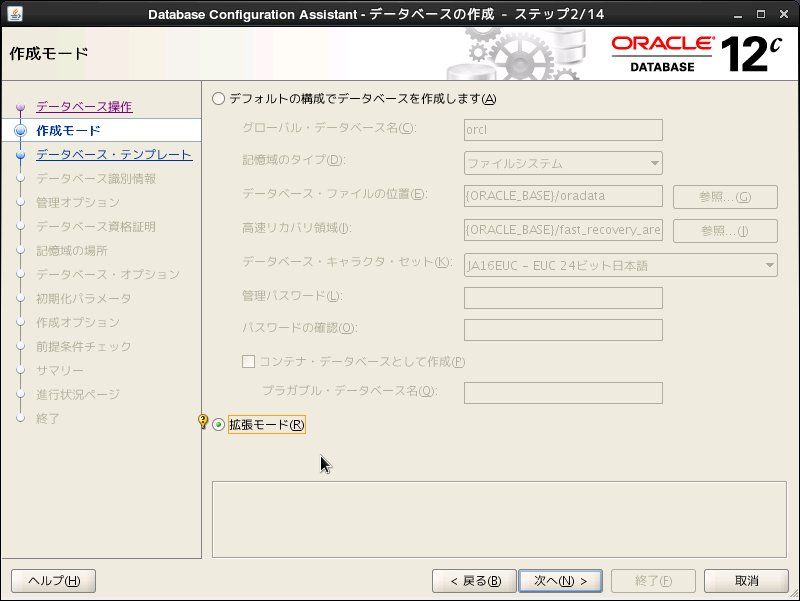Click the パスワードの確認 input field
This screenshot has height=601, width=800.
click(563, 330)
